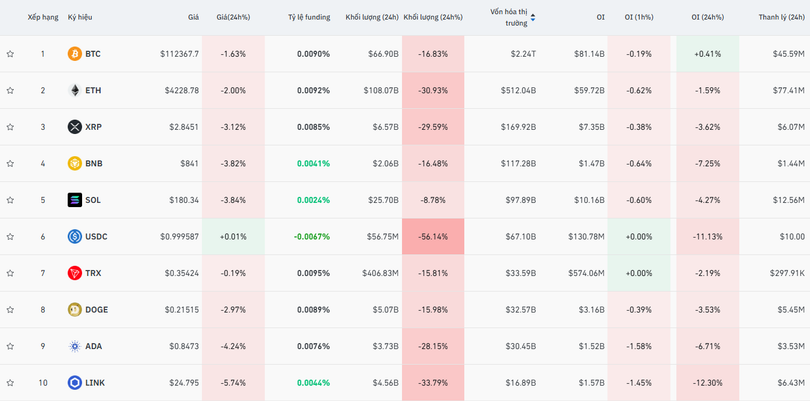Click USDC's red -56.14% volume cell
This screenshot has width=810, height=401.
[x=433, y=237]
